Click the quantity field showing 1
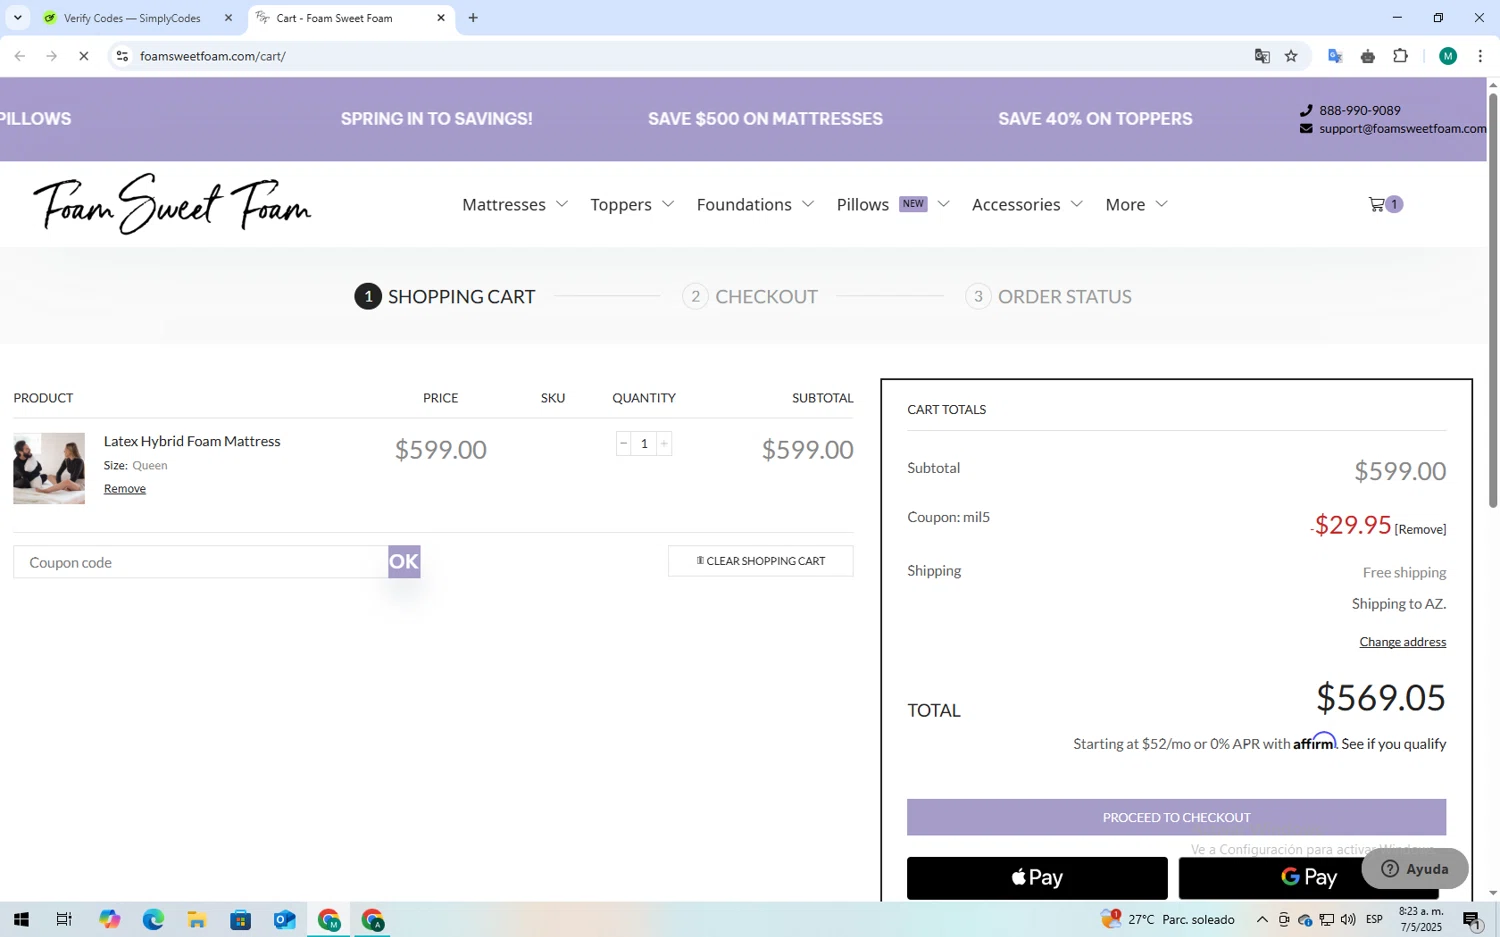 pyautogui.click(x=644, y=443)
